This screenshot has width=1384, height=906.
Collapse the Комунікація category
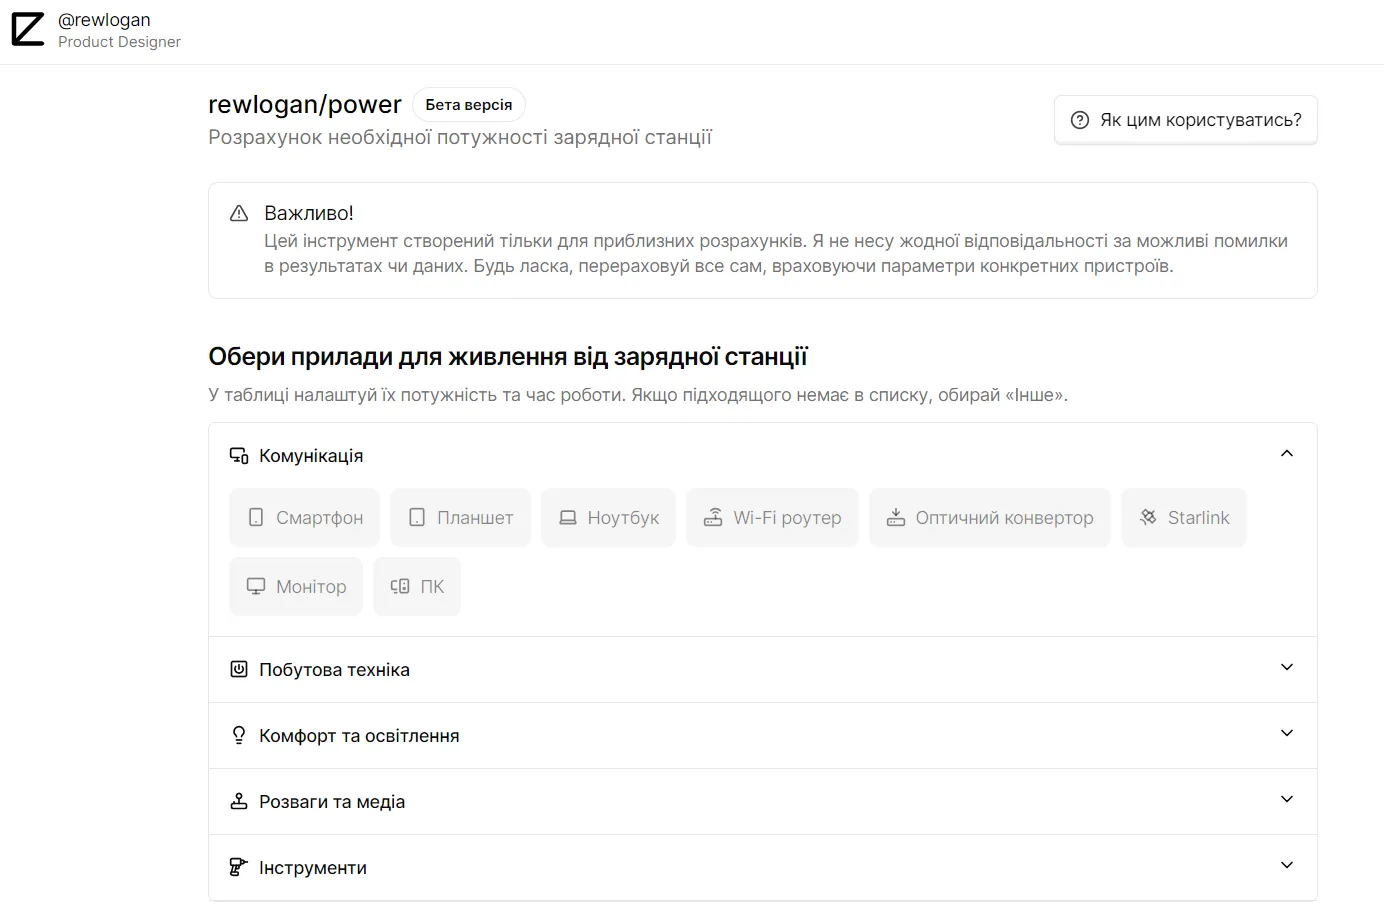1287,453
